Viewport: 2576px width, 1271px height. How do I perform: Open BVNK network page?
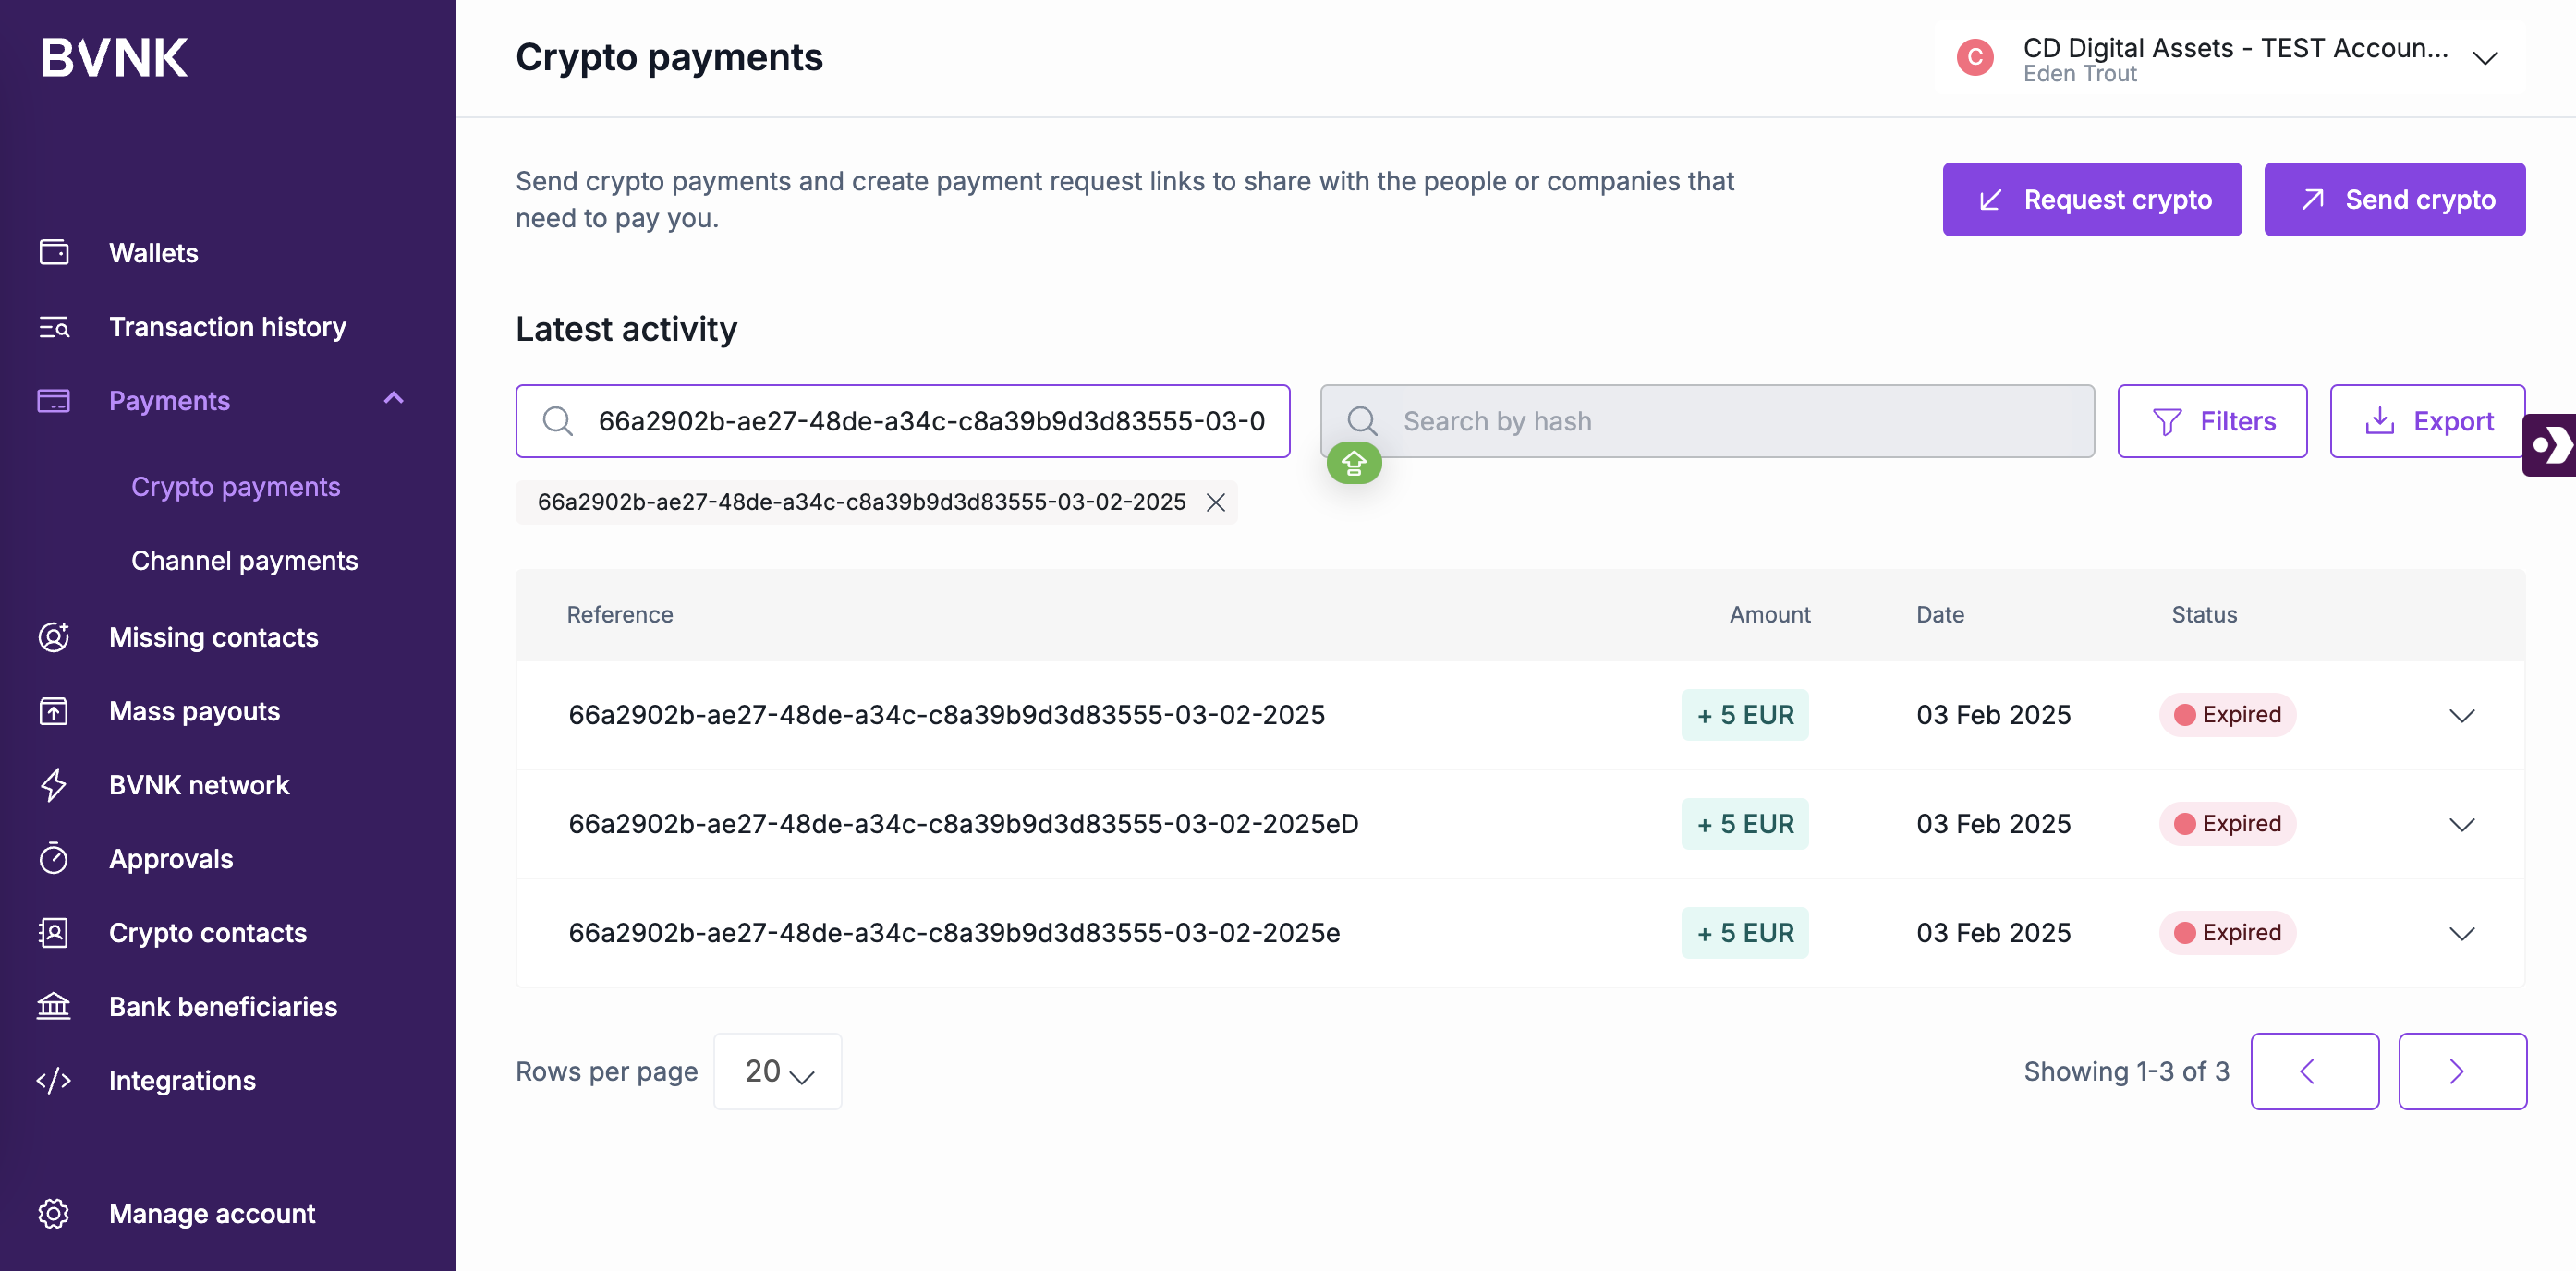click(x=199, y=785)
